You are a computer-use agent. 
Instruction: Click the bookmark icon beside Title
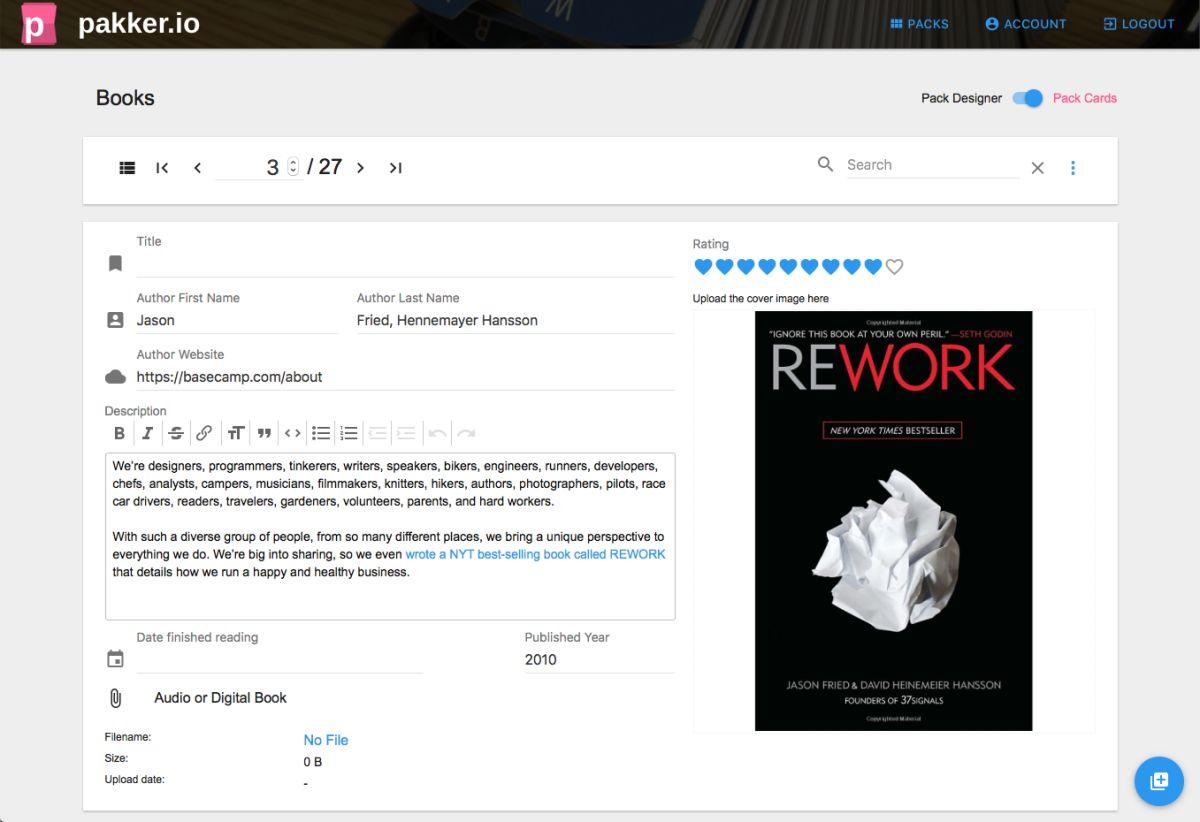pyautogui.click(x=115, y=263)
